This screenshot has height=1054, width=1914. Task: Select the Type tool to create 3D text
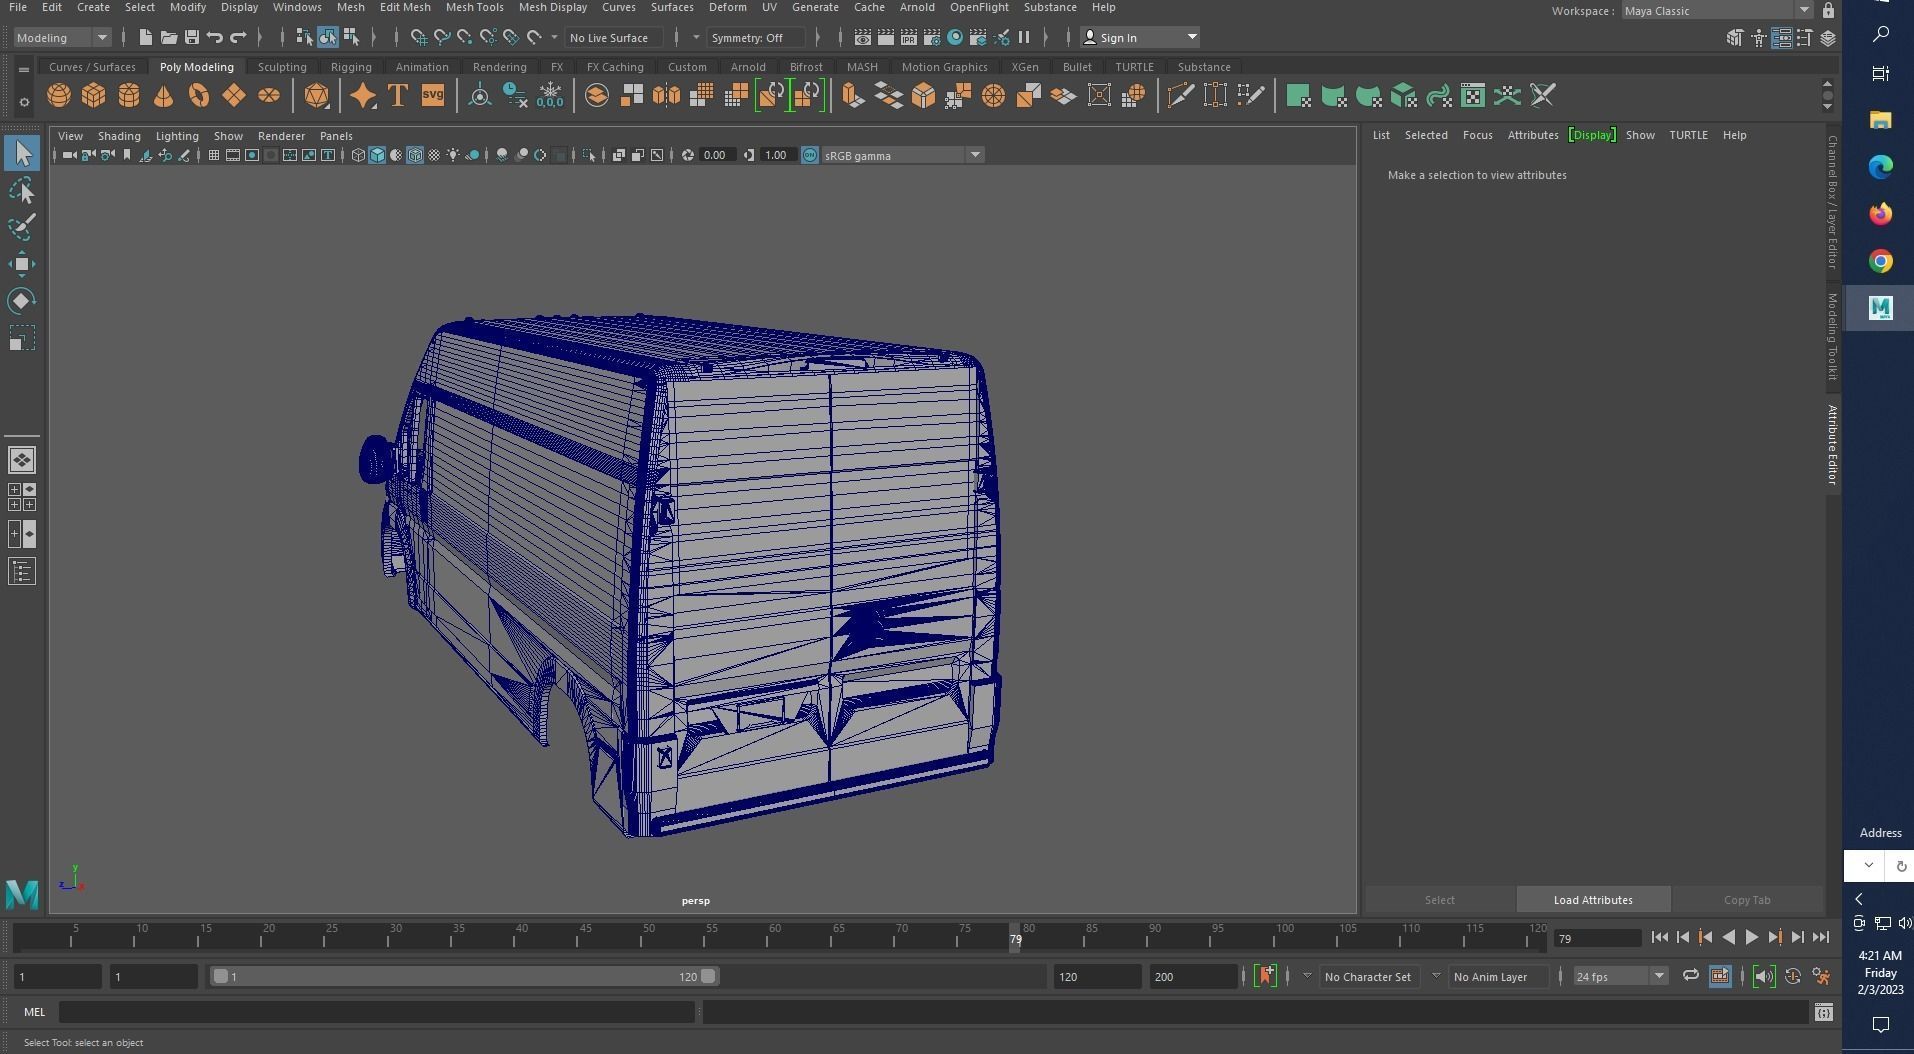point(397,95)
